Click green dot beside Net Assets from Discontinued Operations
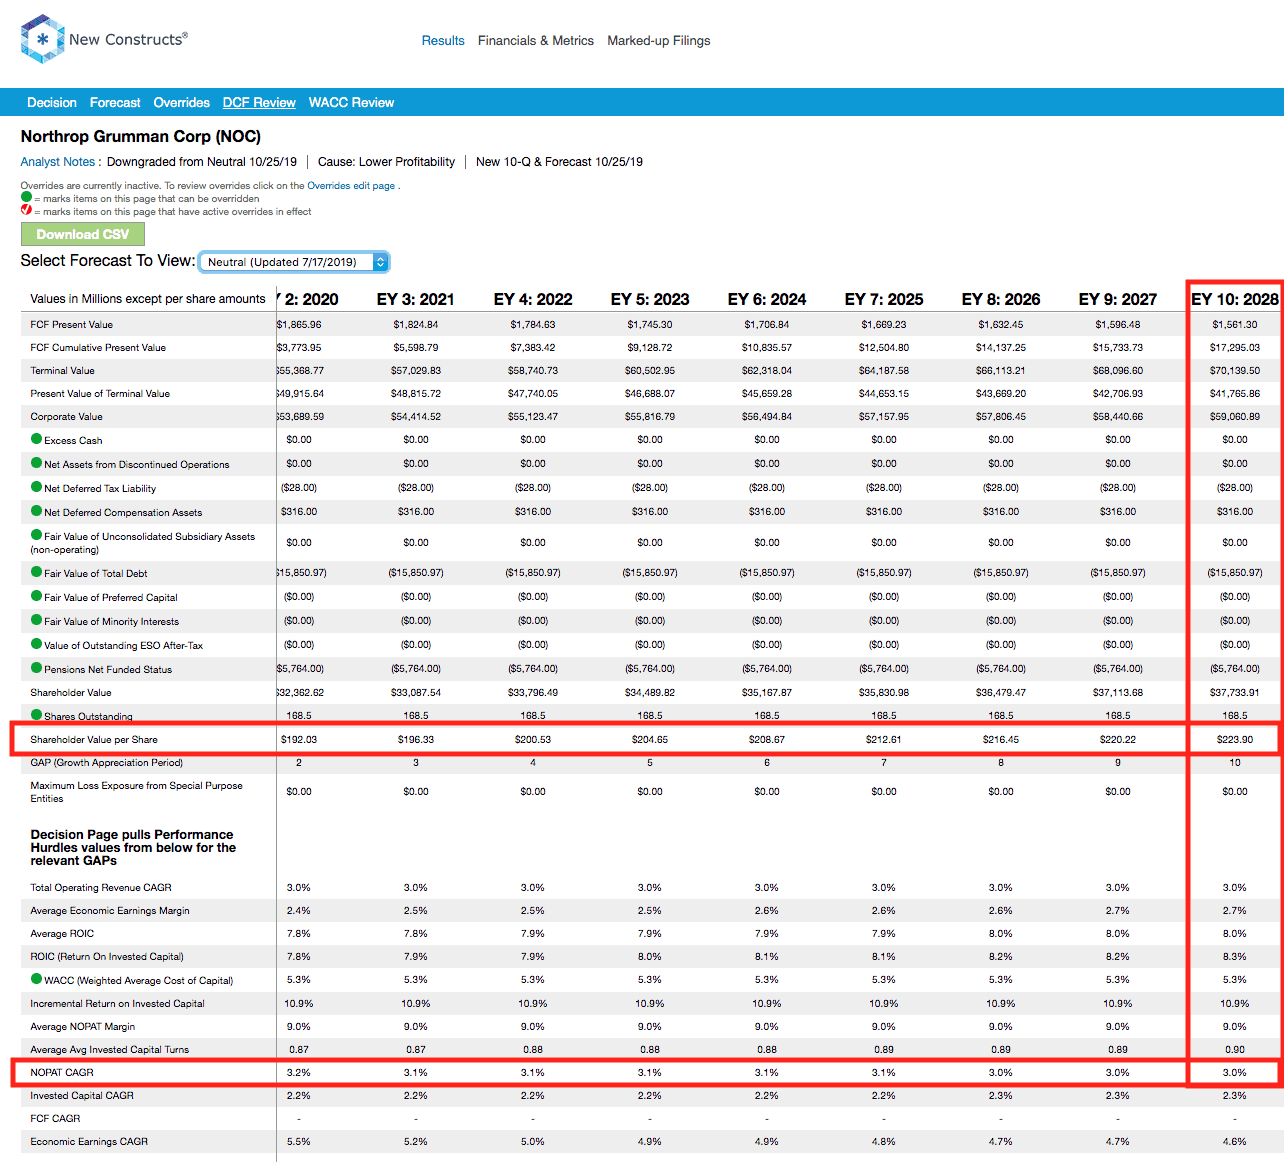The width and height of the screenshot is (1284, 1162). click(37, 463)
